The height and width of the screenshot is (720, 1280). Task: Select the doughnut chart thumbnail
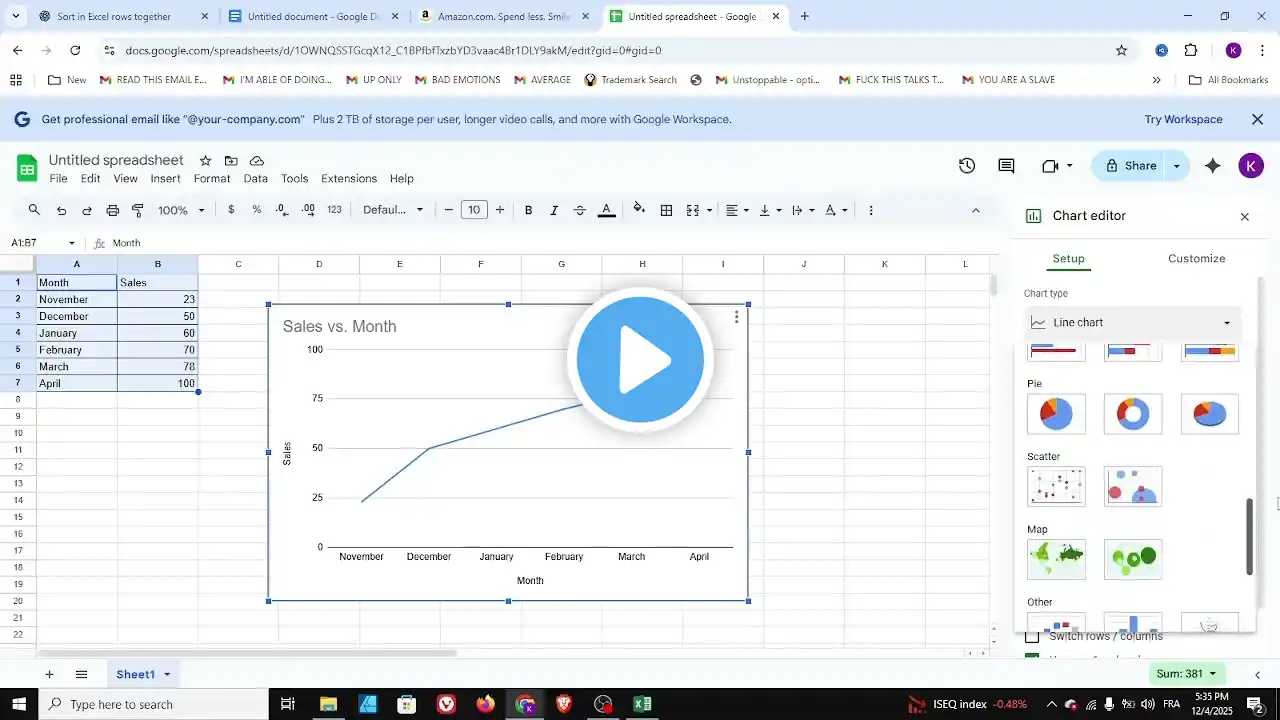[1133, 414]
